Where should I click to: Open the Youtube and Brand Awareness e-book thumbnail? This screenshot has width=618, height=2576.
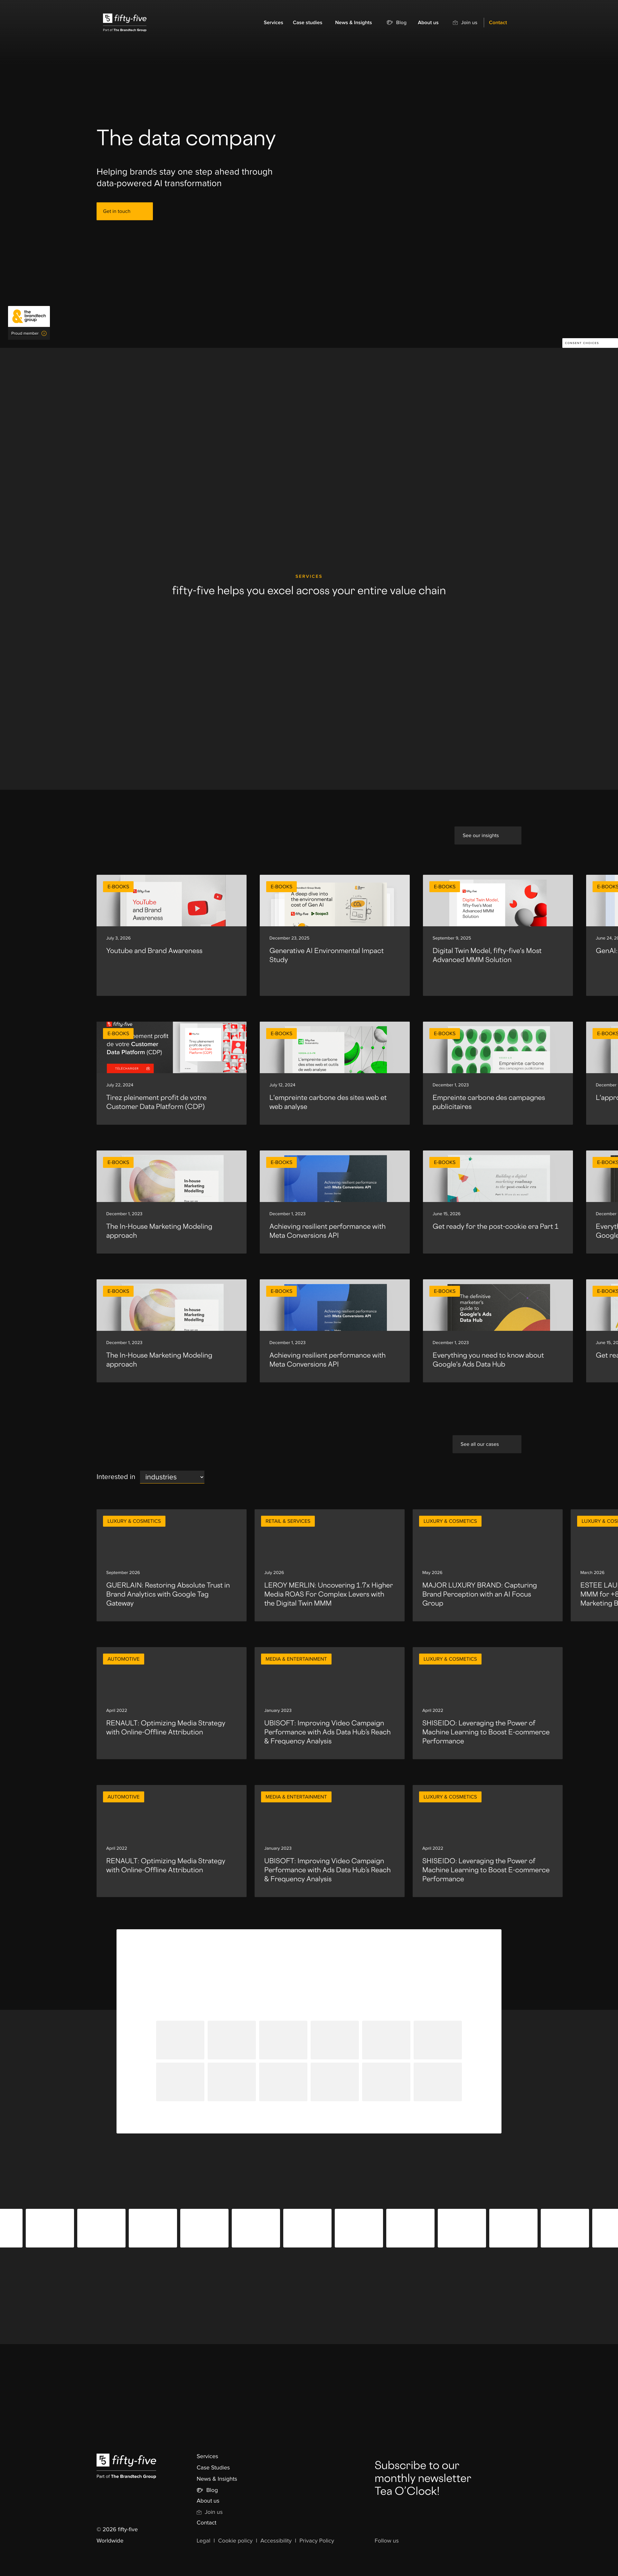171,900
